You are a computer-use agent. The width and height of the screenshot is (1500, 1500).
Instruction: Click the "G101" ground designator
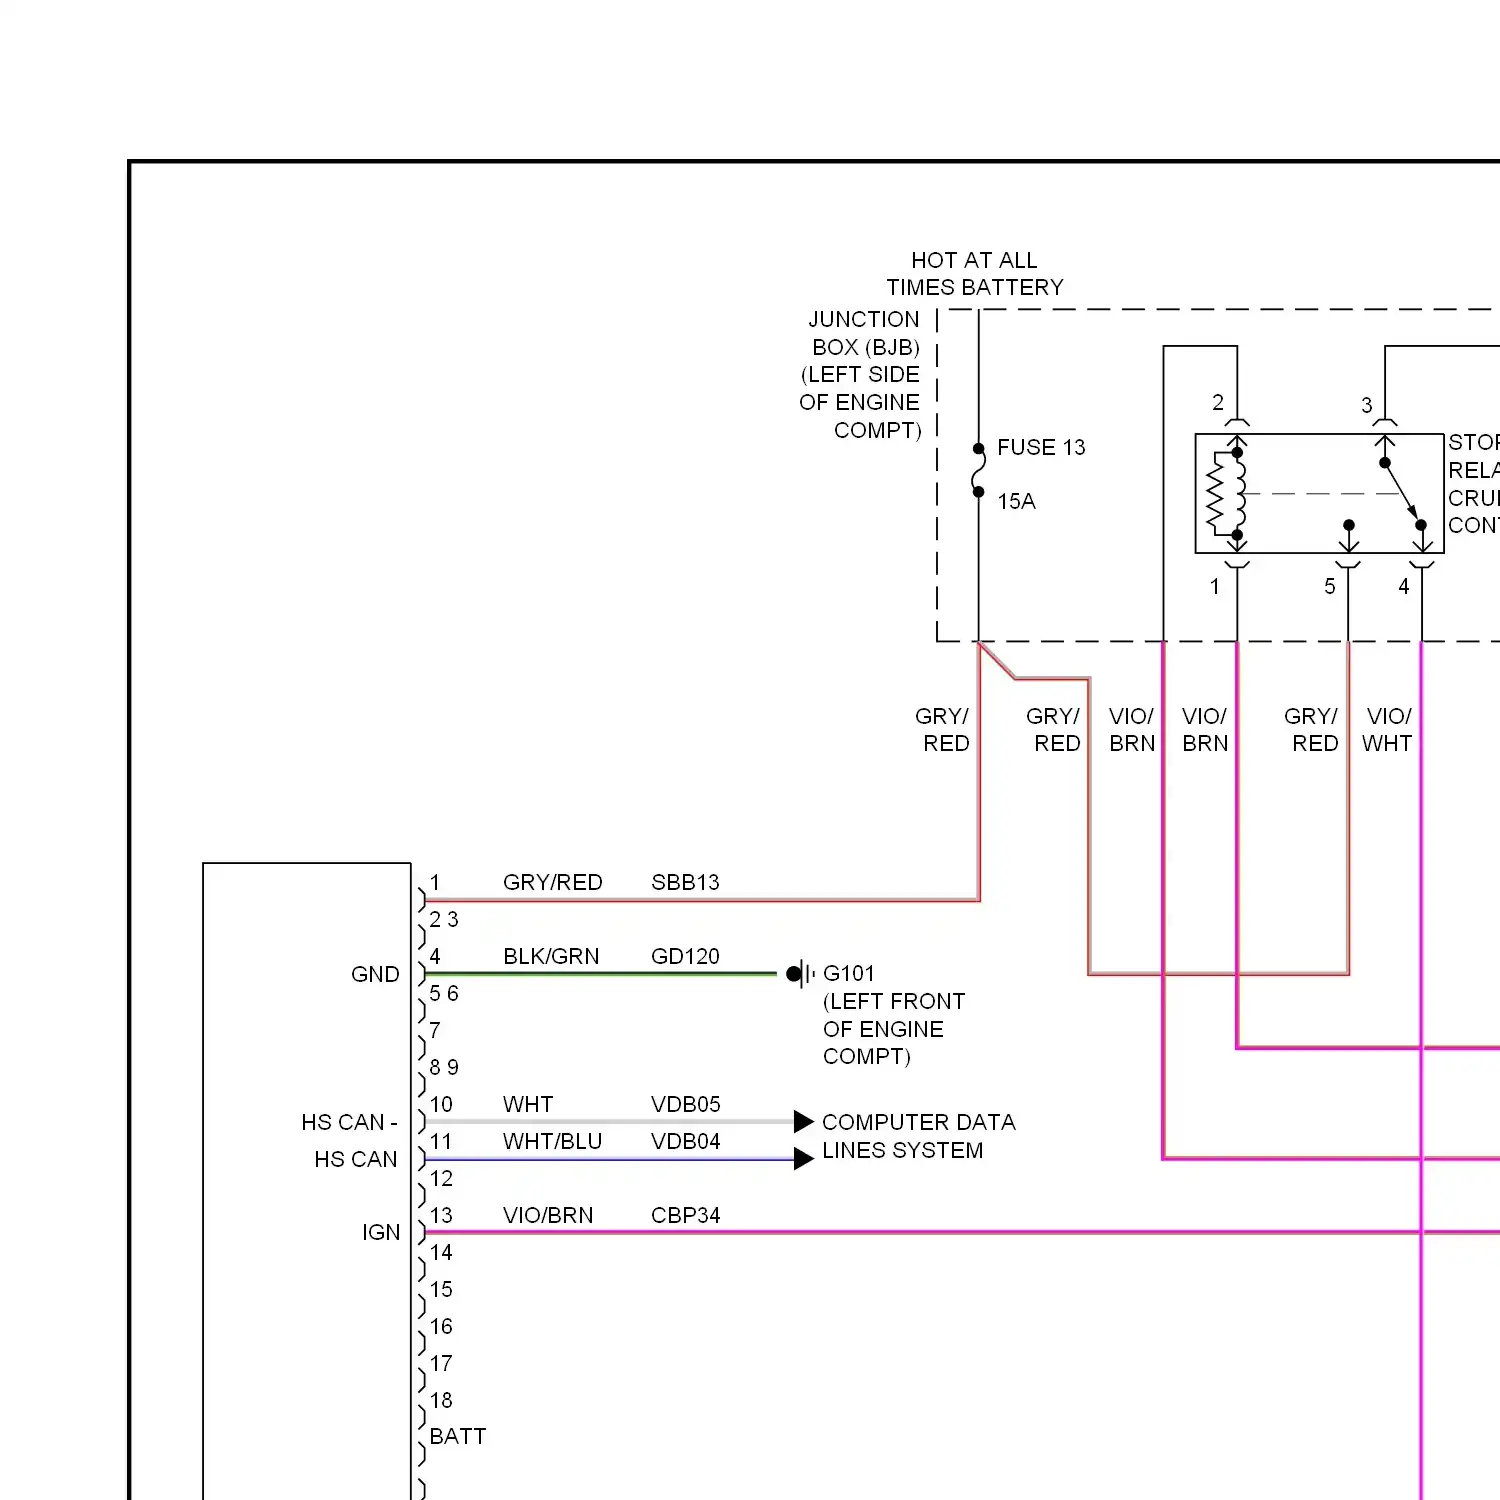point(848,973)
